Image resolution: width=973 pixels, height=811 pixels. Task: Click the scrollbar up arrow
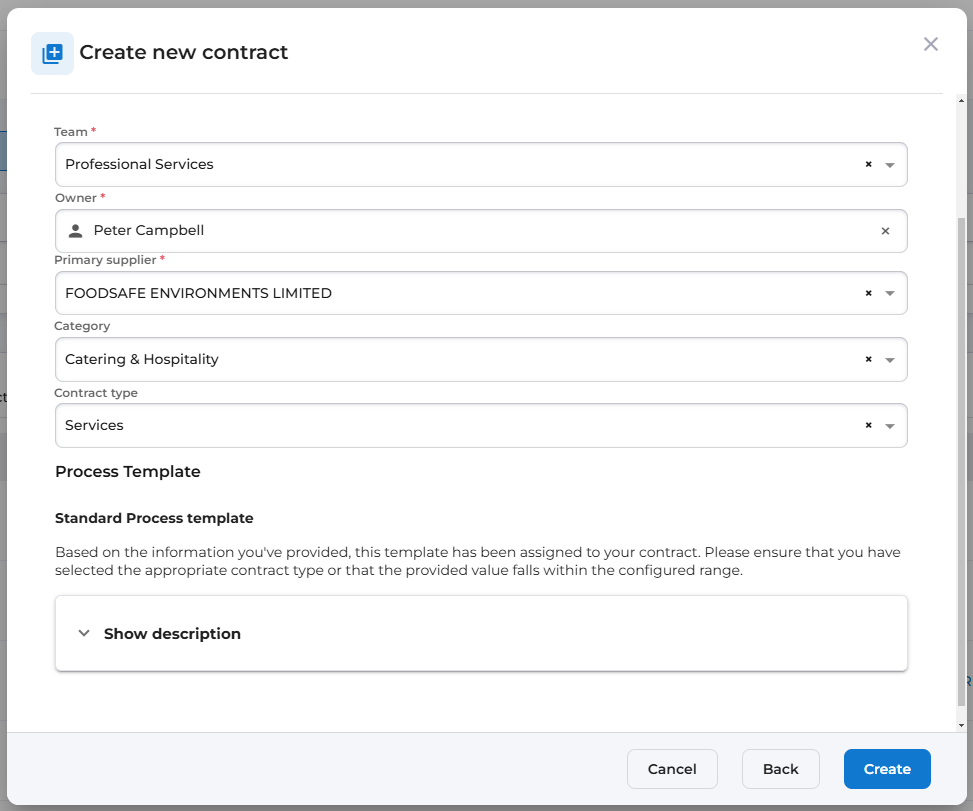(x=961, y=101)
